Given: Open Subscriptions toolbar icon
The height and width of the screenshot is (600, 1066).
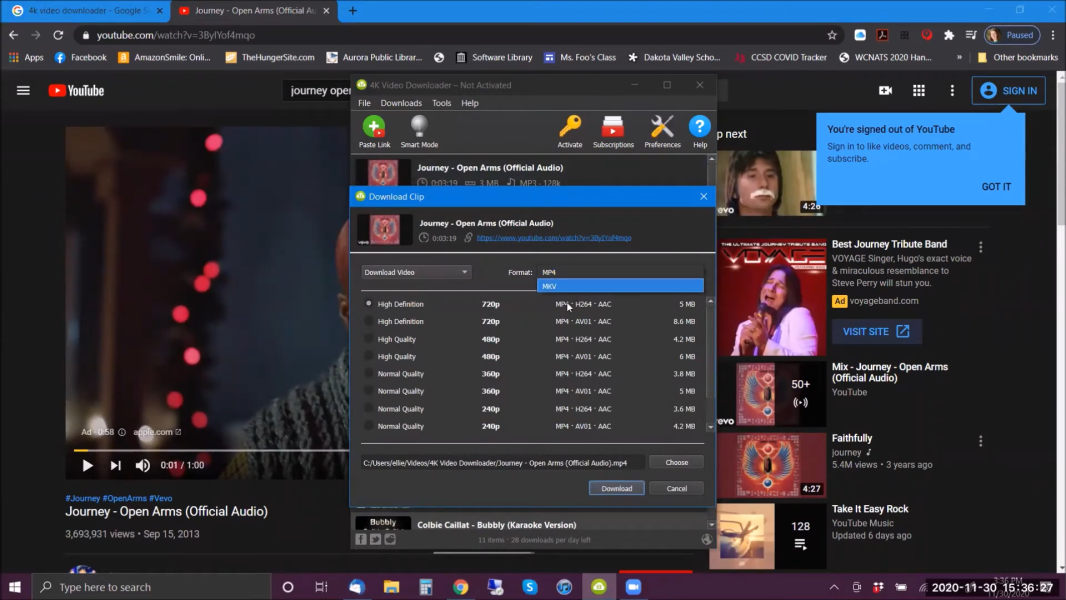Looking at the screenshot, I should 613,127.
